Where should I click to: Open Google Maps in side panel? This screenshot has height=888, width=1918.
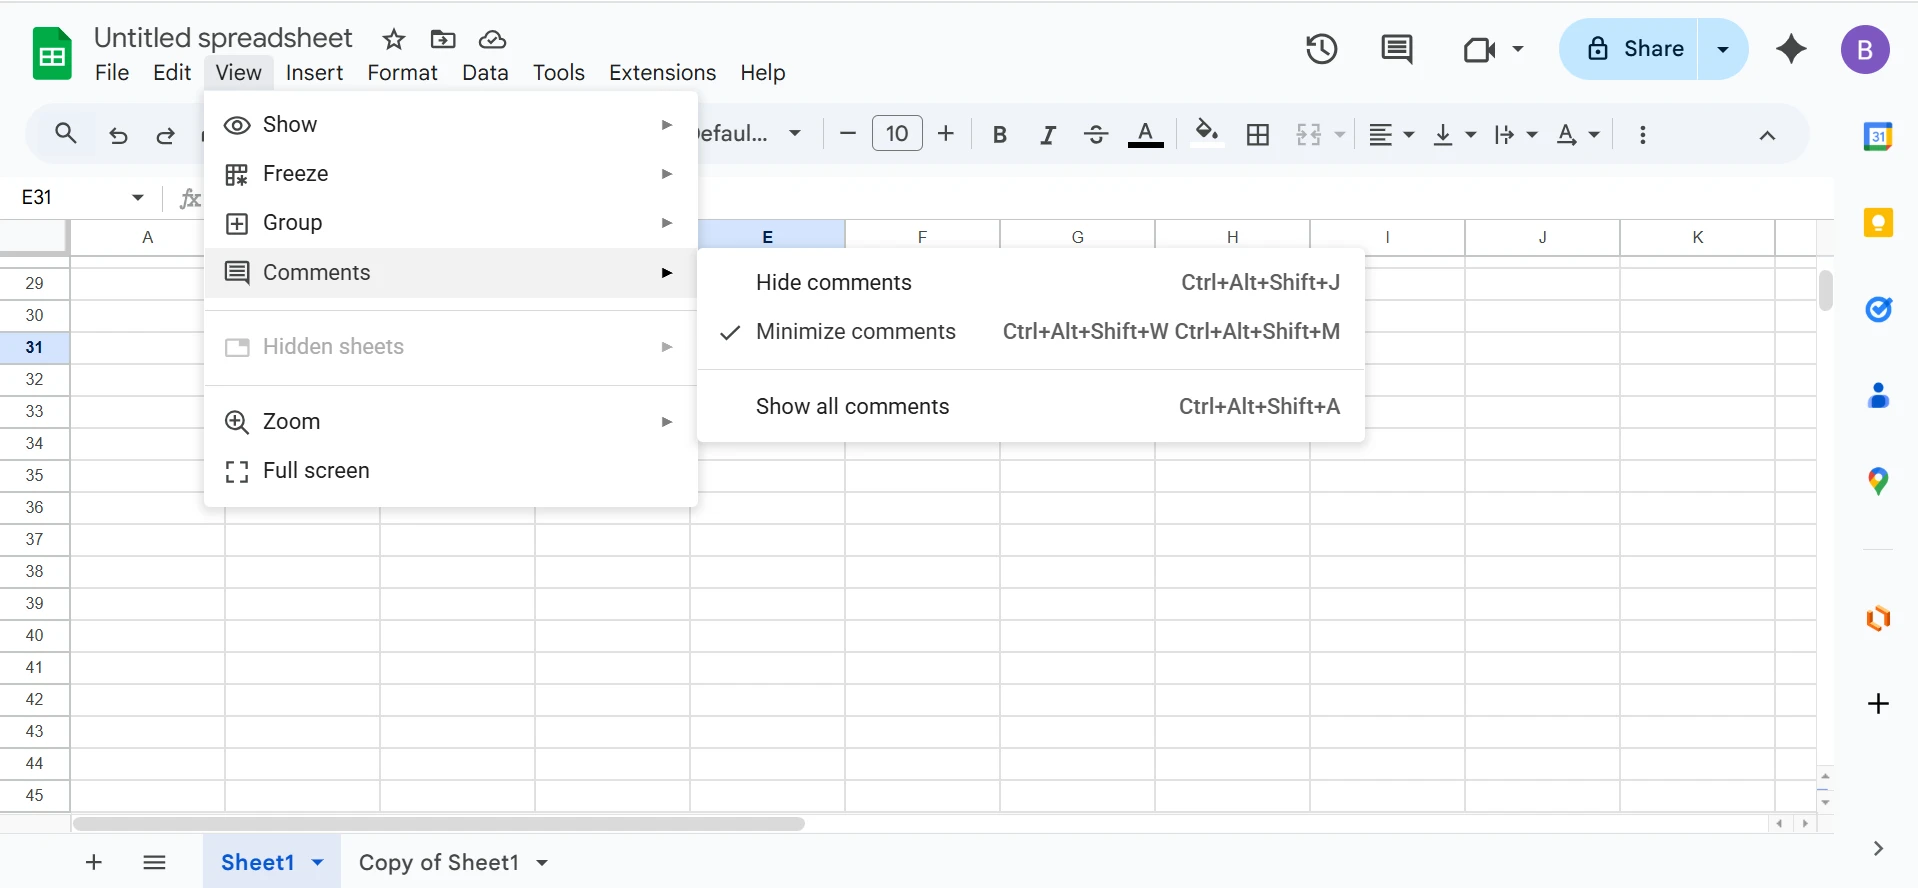(x=1878, y=482)
